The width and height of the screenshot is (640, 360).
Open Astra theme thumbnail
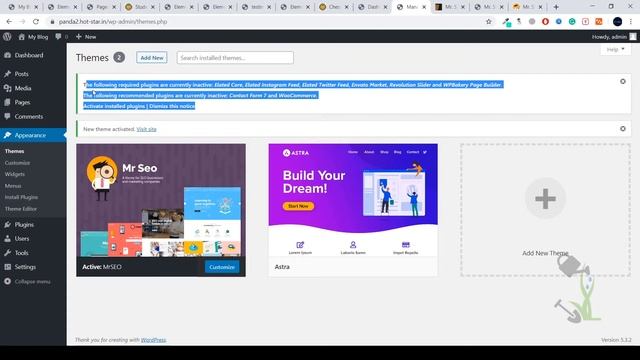point(353,200)
